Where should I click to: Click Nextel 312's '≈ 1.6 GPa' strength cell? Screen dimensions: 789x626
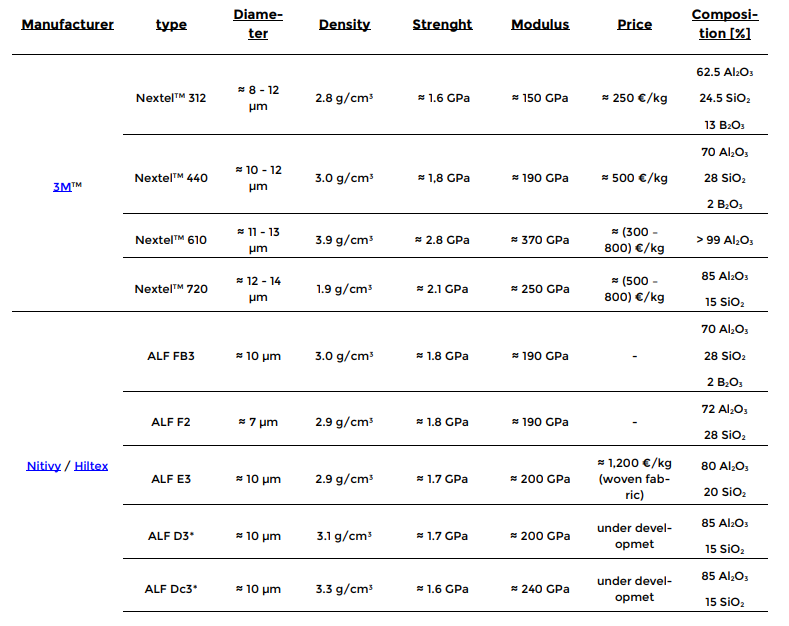[x=443, y=98]
